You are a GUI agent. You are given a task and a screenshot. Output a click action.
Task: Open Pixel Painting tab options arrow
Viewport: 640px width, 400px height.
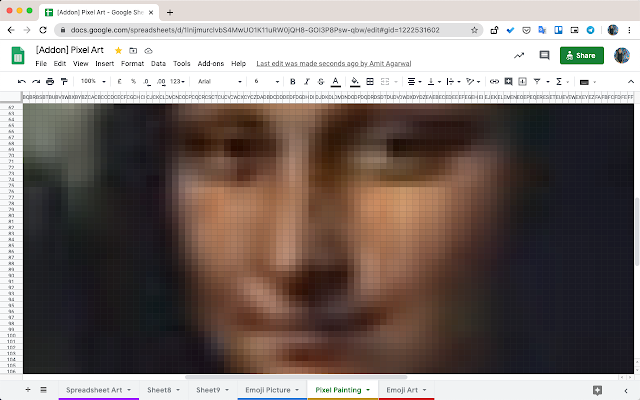[368, 390]
